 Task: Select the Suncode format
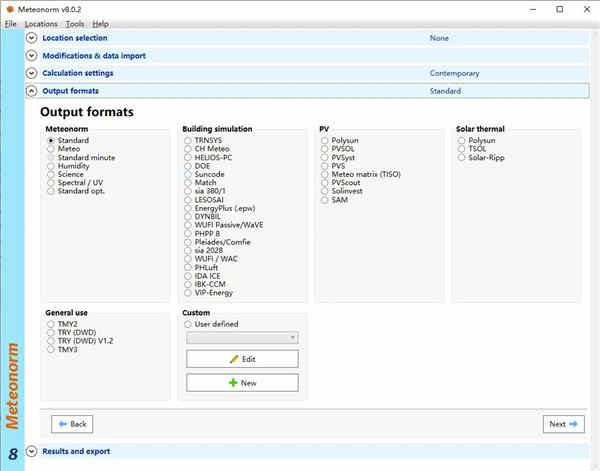pos(204,174)
